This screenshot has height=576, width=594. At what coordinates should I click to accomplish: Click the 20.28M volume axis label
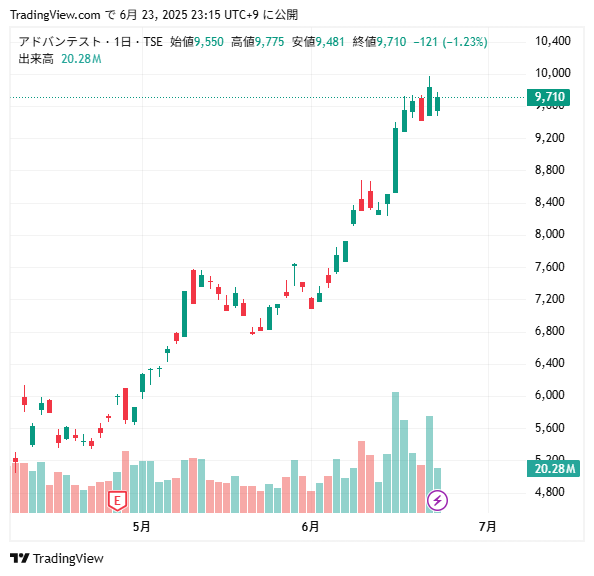553,469
